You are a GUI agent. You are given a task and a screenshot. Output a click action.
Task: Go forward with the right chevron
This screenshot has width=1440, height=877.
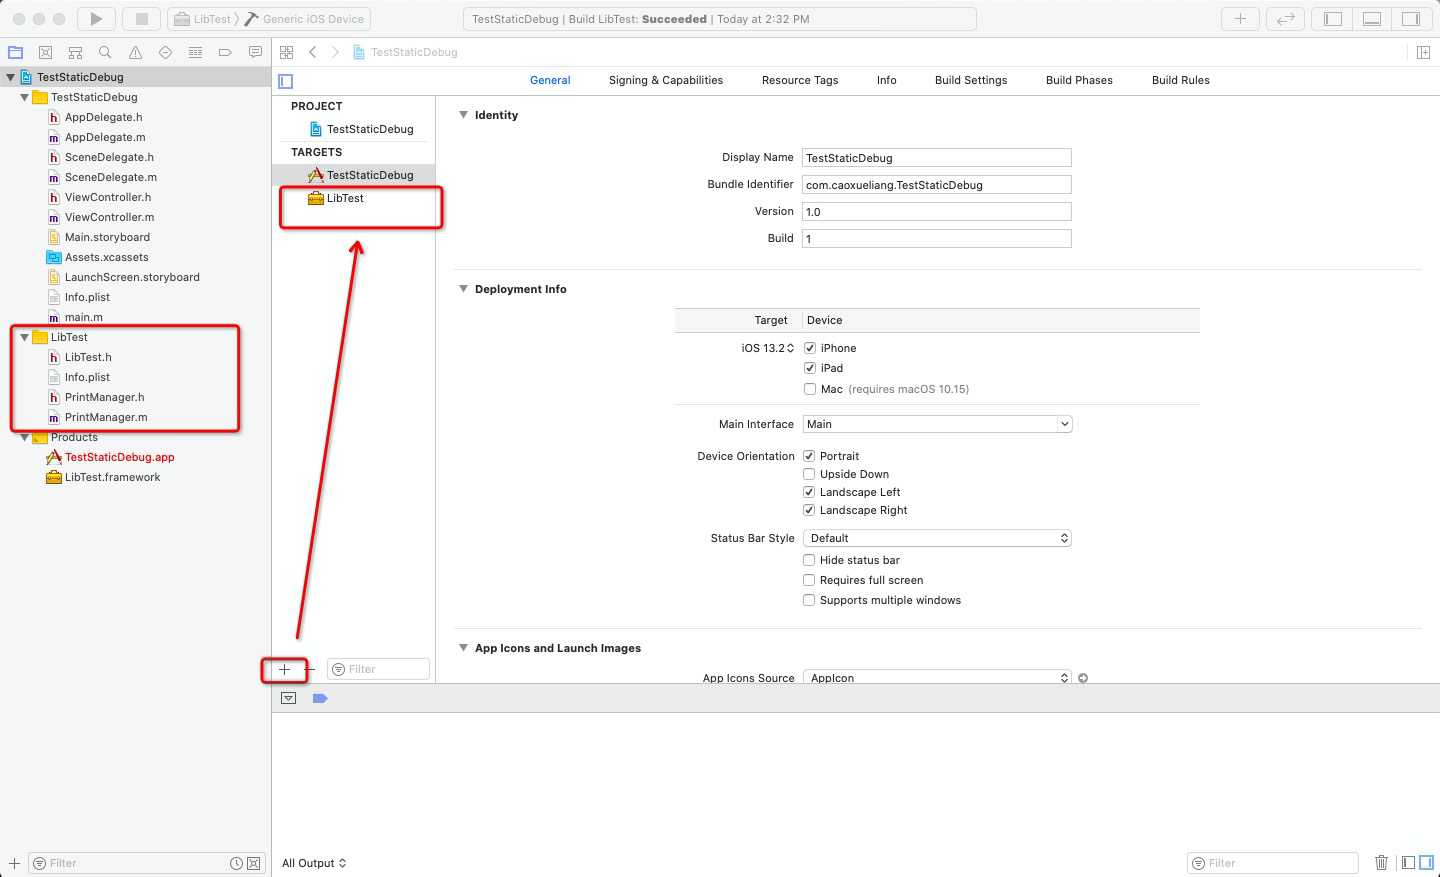(x=335, y=52)
